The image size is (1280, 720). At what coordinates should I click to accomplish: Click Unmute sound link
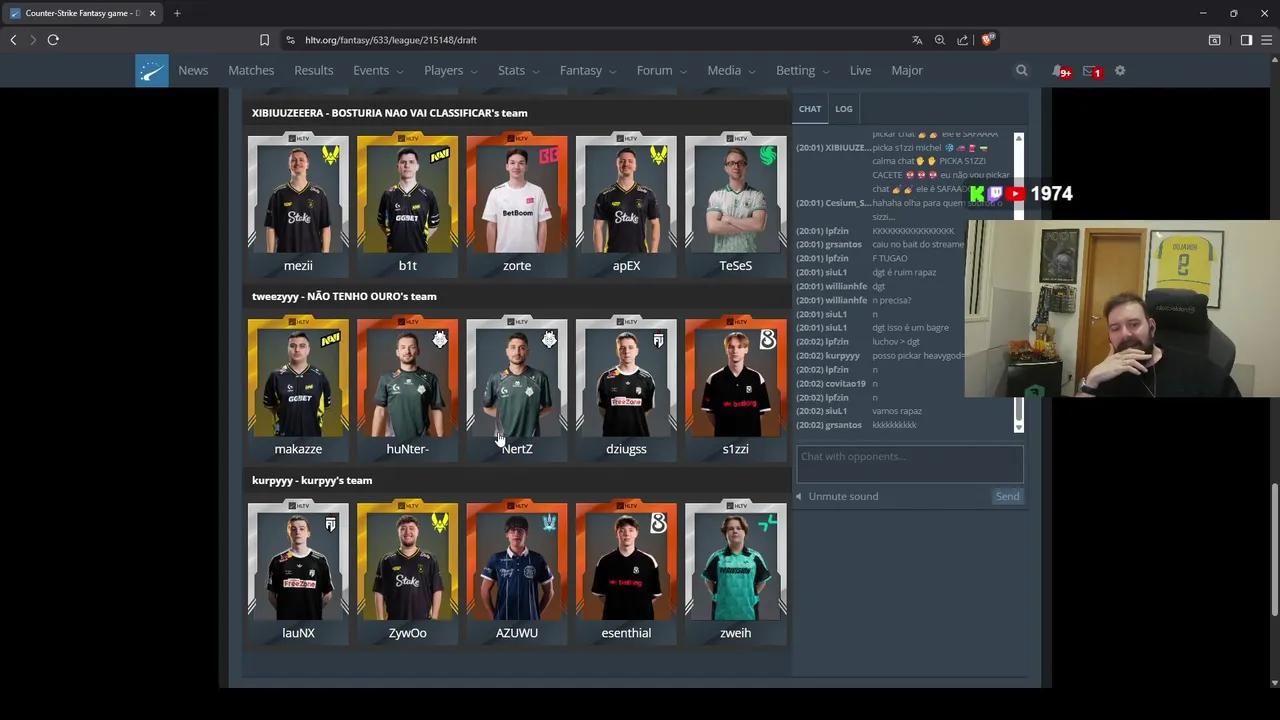coord(843,496)
